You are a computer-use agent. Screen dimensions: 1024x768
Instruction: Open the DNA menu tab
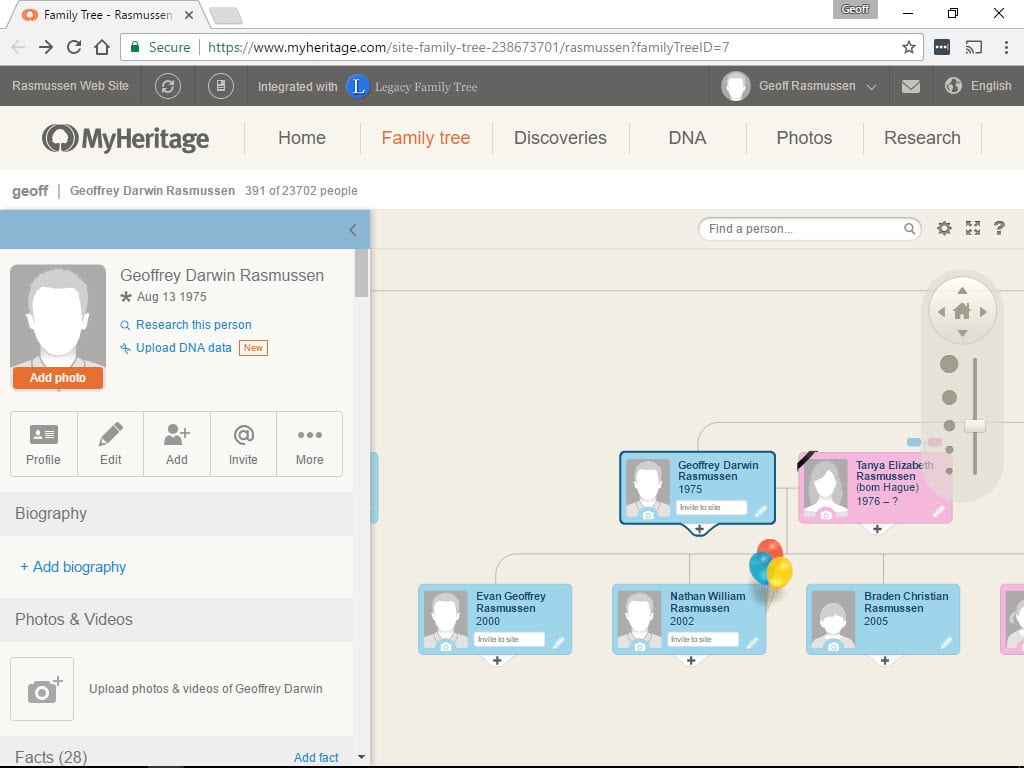pyautogui.click(x=687, y=138)
